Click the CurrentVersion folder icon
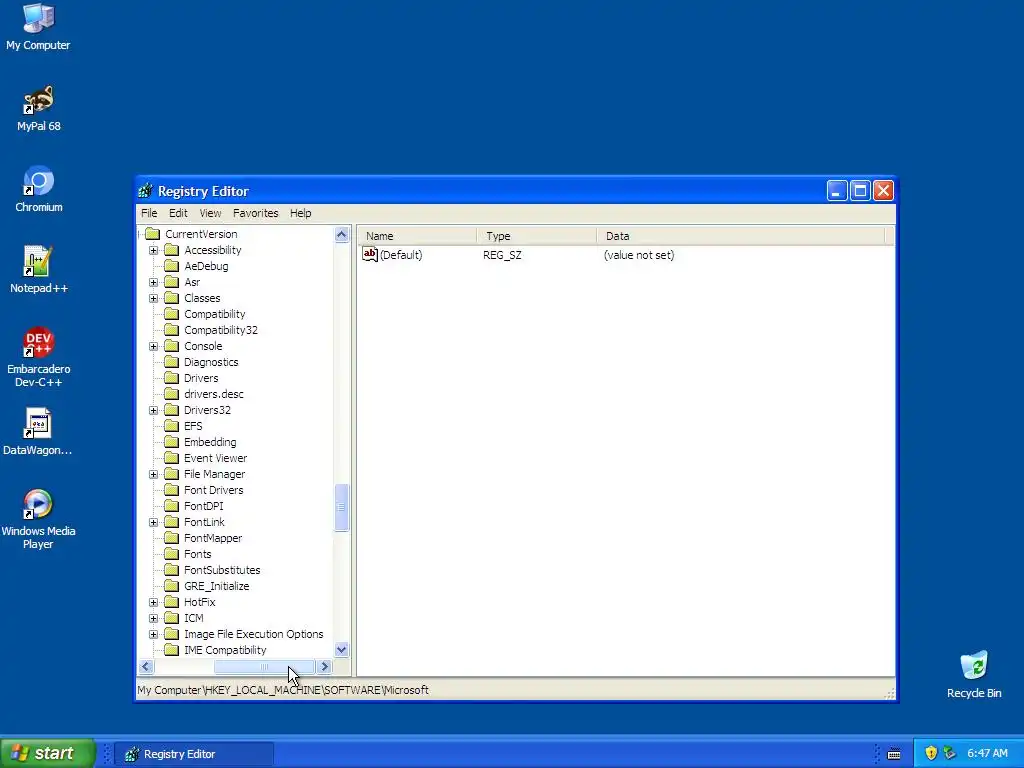 click(152, 234)
